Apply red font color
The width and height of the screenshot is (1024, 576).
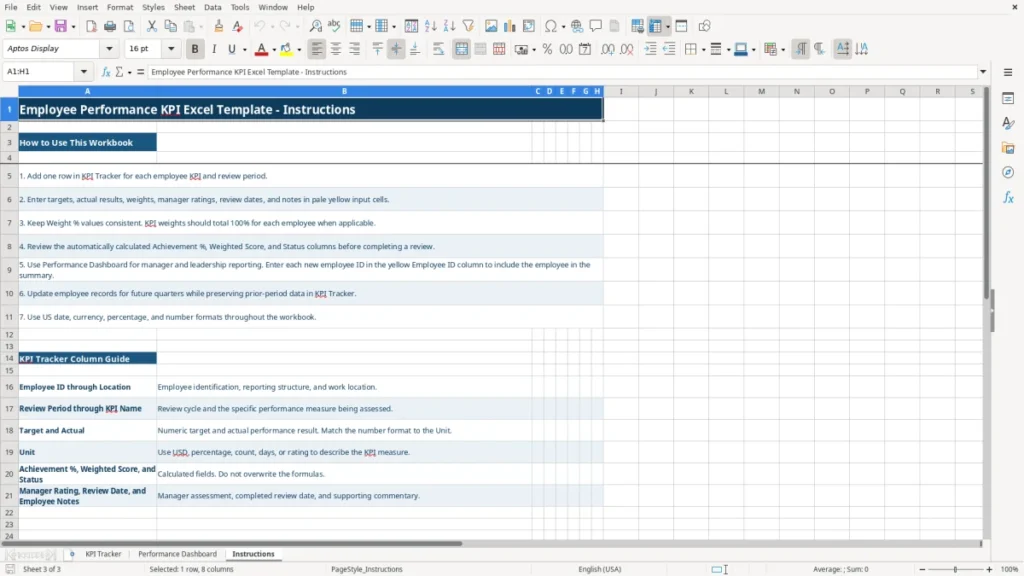(x=261, y=49)
